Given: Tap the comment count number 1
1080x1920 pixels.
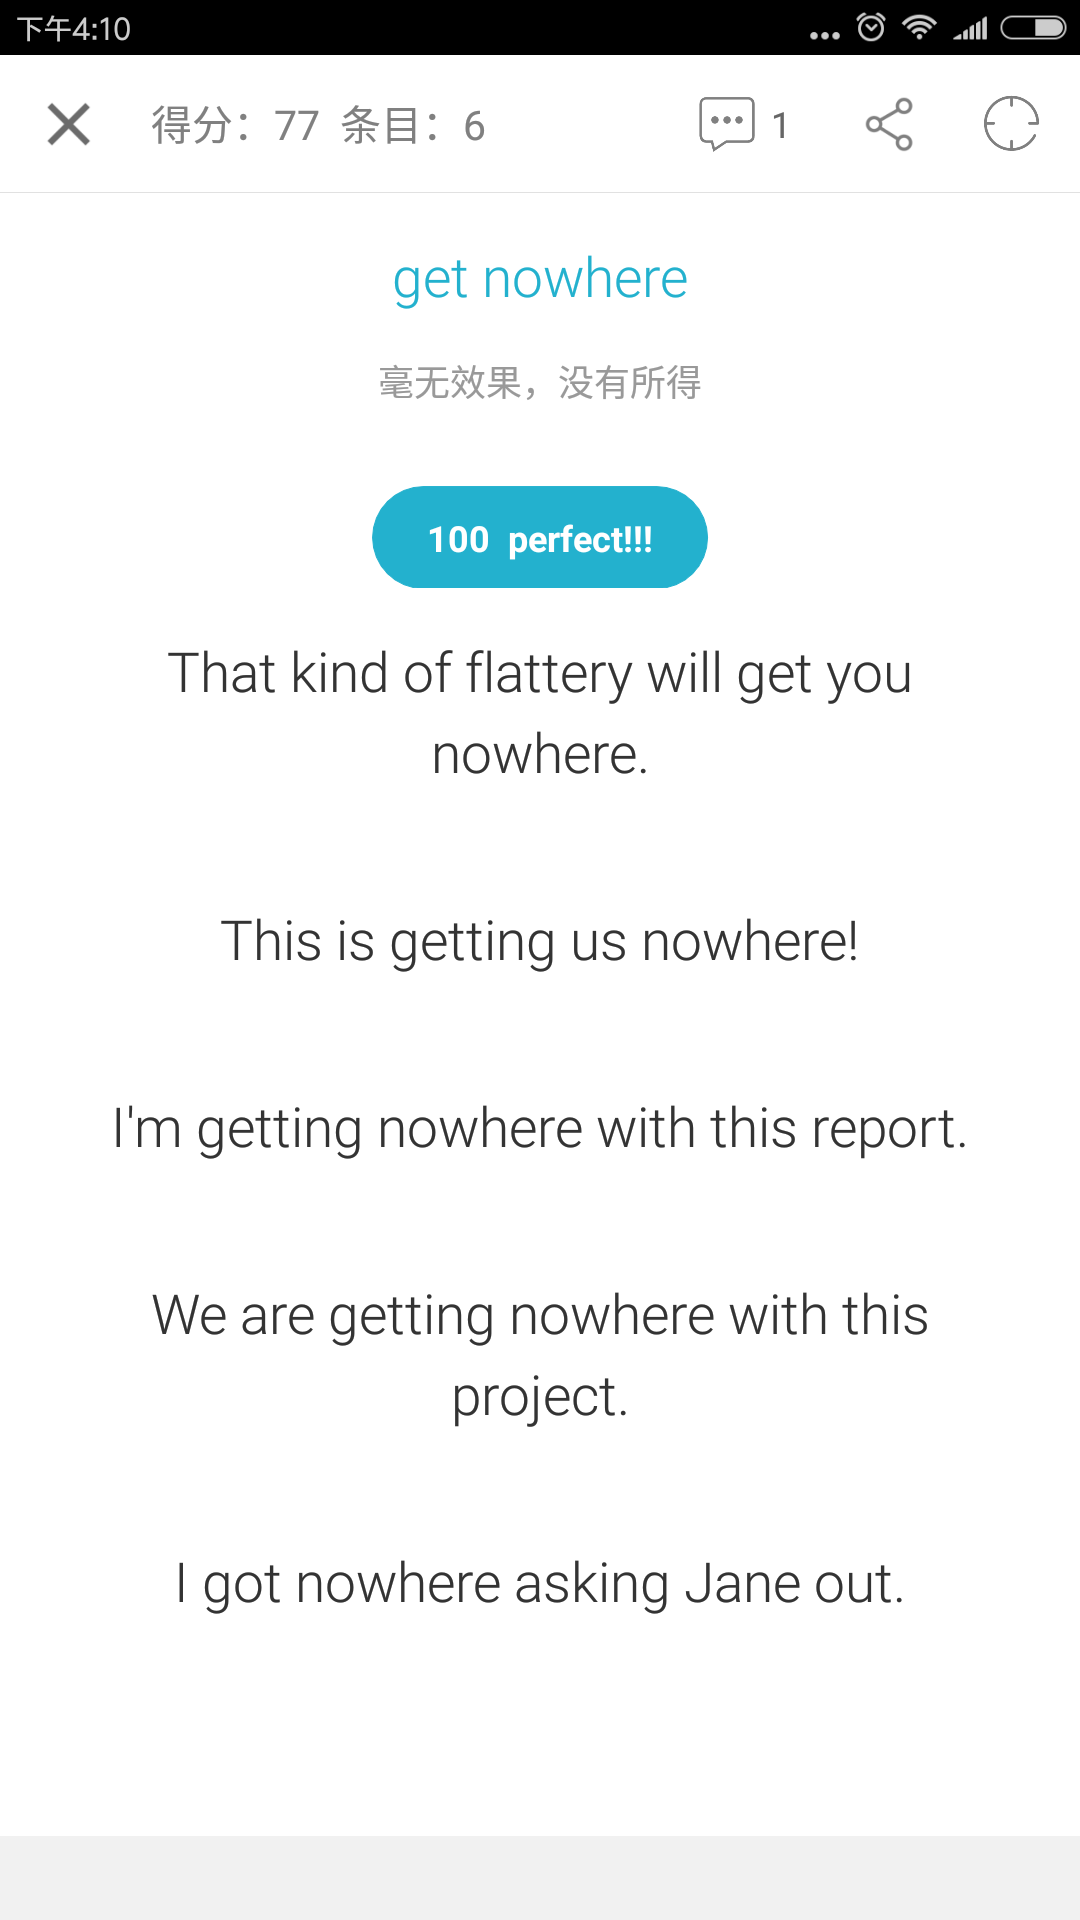Looking at the screenshot, I should tap(780, 126).
